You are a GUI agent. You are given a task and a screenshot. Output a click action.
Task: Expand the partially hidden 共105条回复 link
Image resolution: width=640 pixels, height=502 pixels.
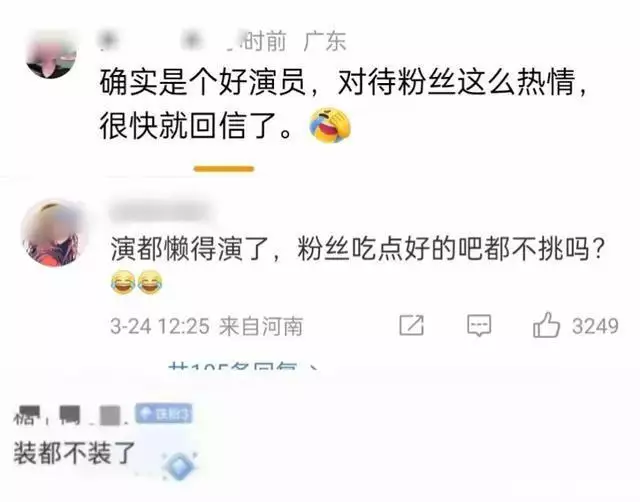(243, 365)
